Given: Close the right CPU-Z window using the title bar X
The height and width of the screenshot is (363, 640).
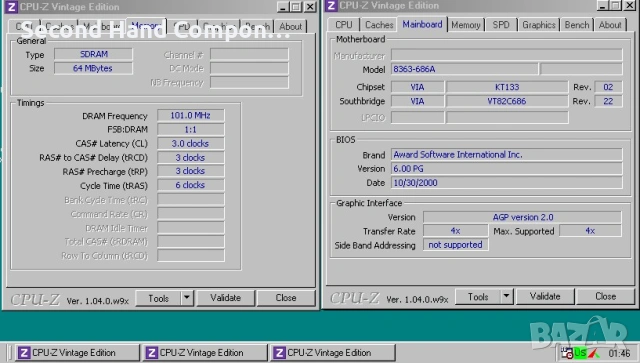Looking at the screenshot, I should 629,5.
